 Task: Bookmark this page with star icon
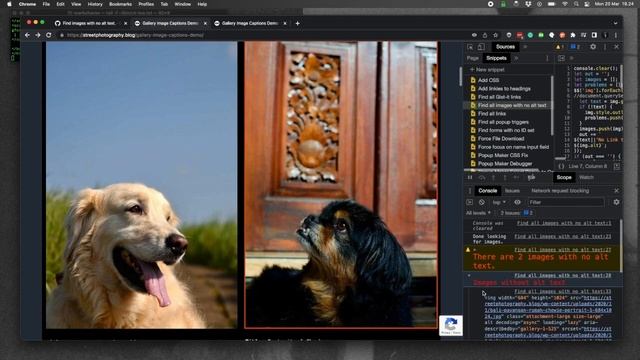click(496, 35)
